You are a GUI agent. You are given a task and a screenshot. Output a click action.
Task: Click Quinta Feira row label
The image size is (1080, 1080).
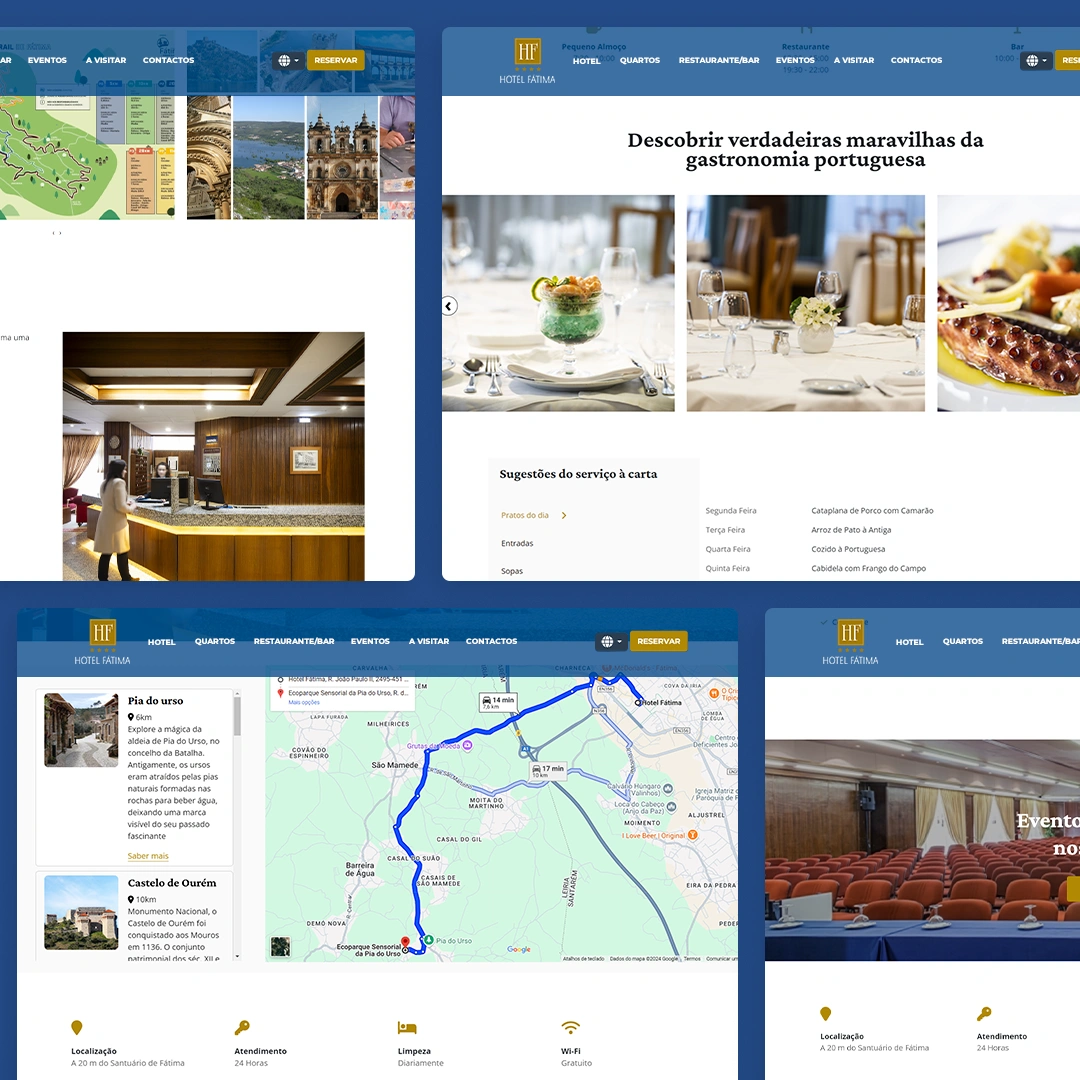[727, 569]
